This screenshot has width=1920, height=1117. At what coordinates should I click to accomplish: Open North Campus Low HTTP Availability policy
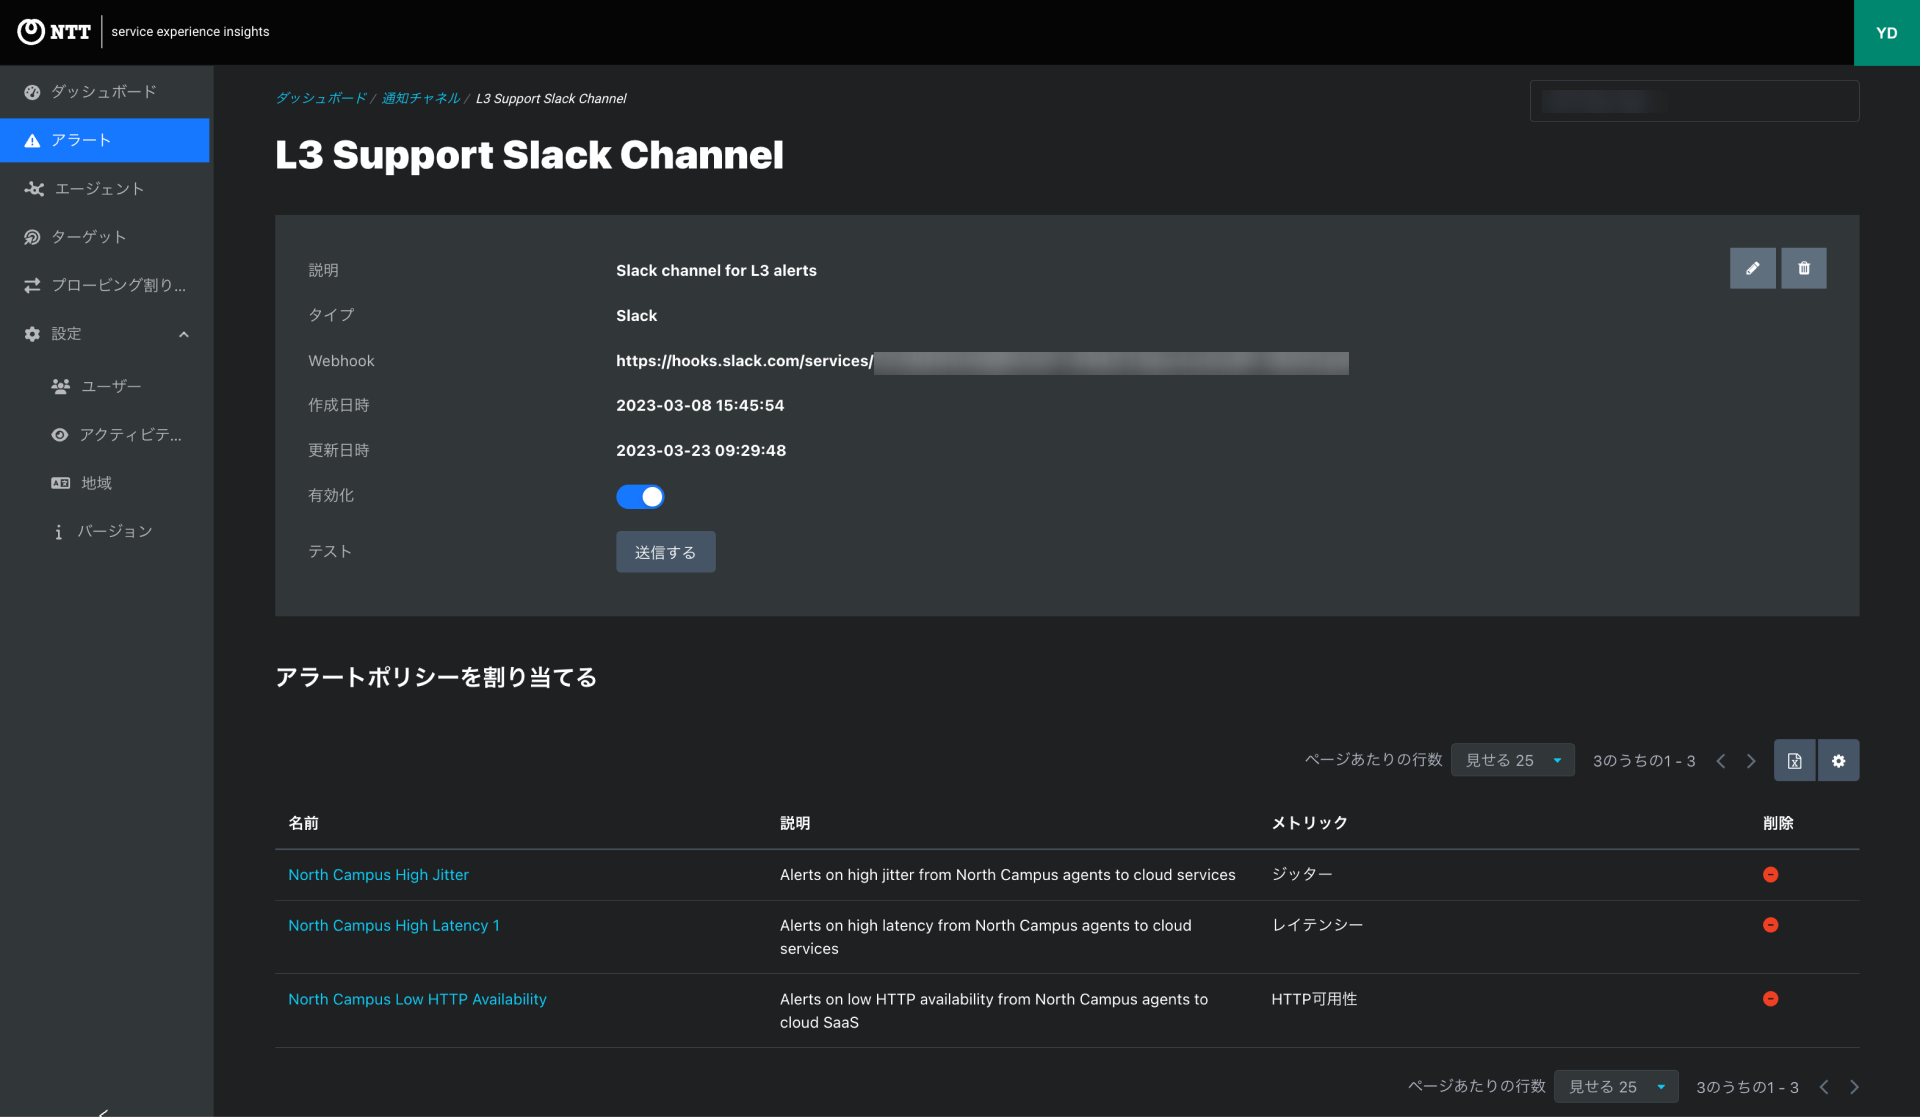pos(417,1000)
